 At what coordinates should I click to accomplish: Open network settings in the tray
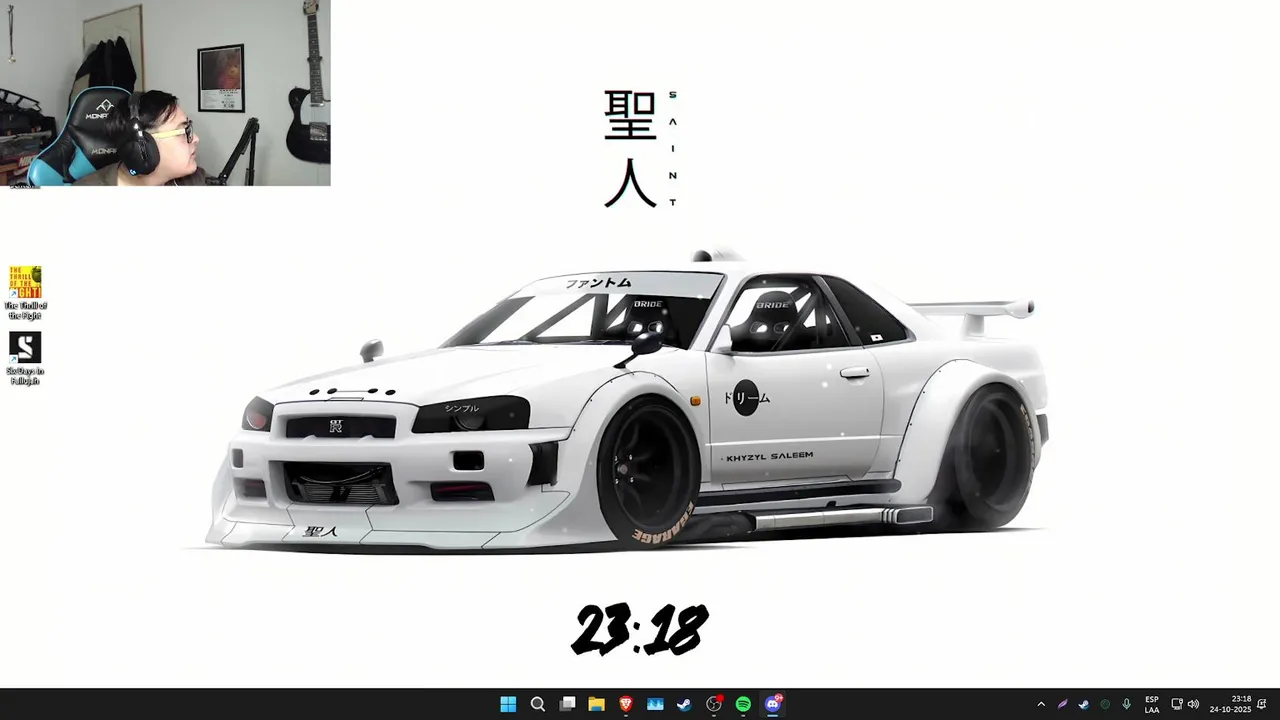click(x=1177, y=704)
